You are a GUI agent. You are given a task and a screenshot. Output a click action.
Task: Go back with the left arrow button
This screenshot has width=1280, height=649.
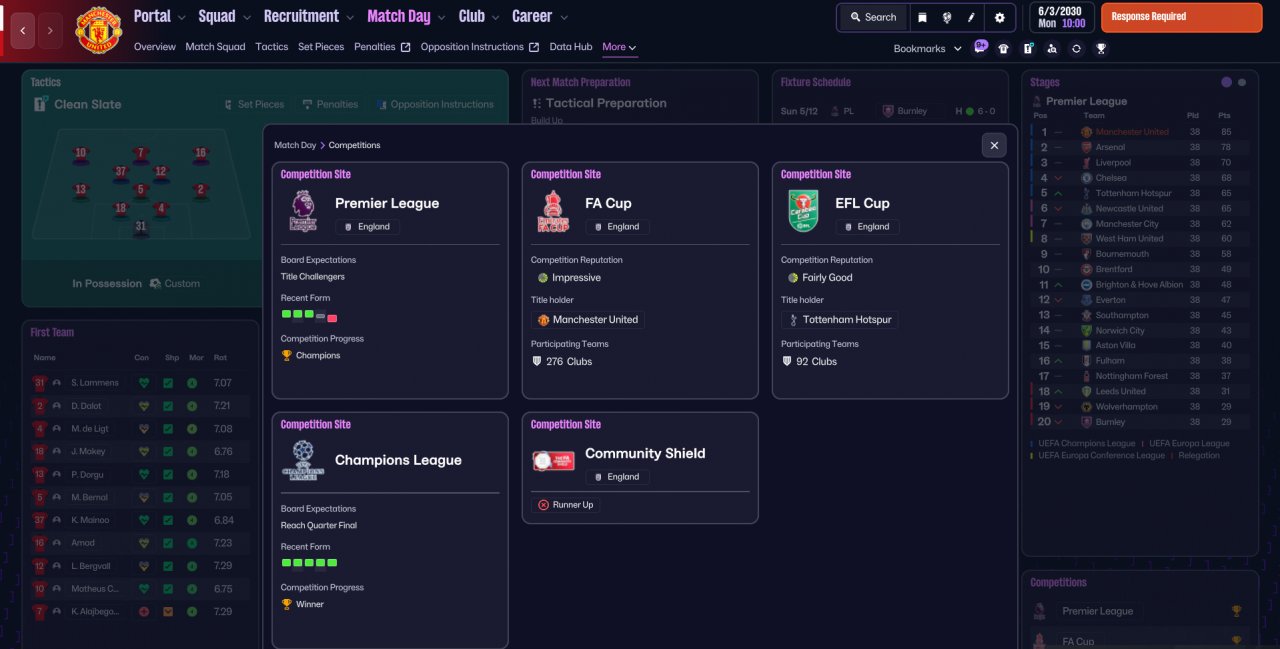point(22,31)
